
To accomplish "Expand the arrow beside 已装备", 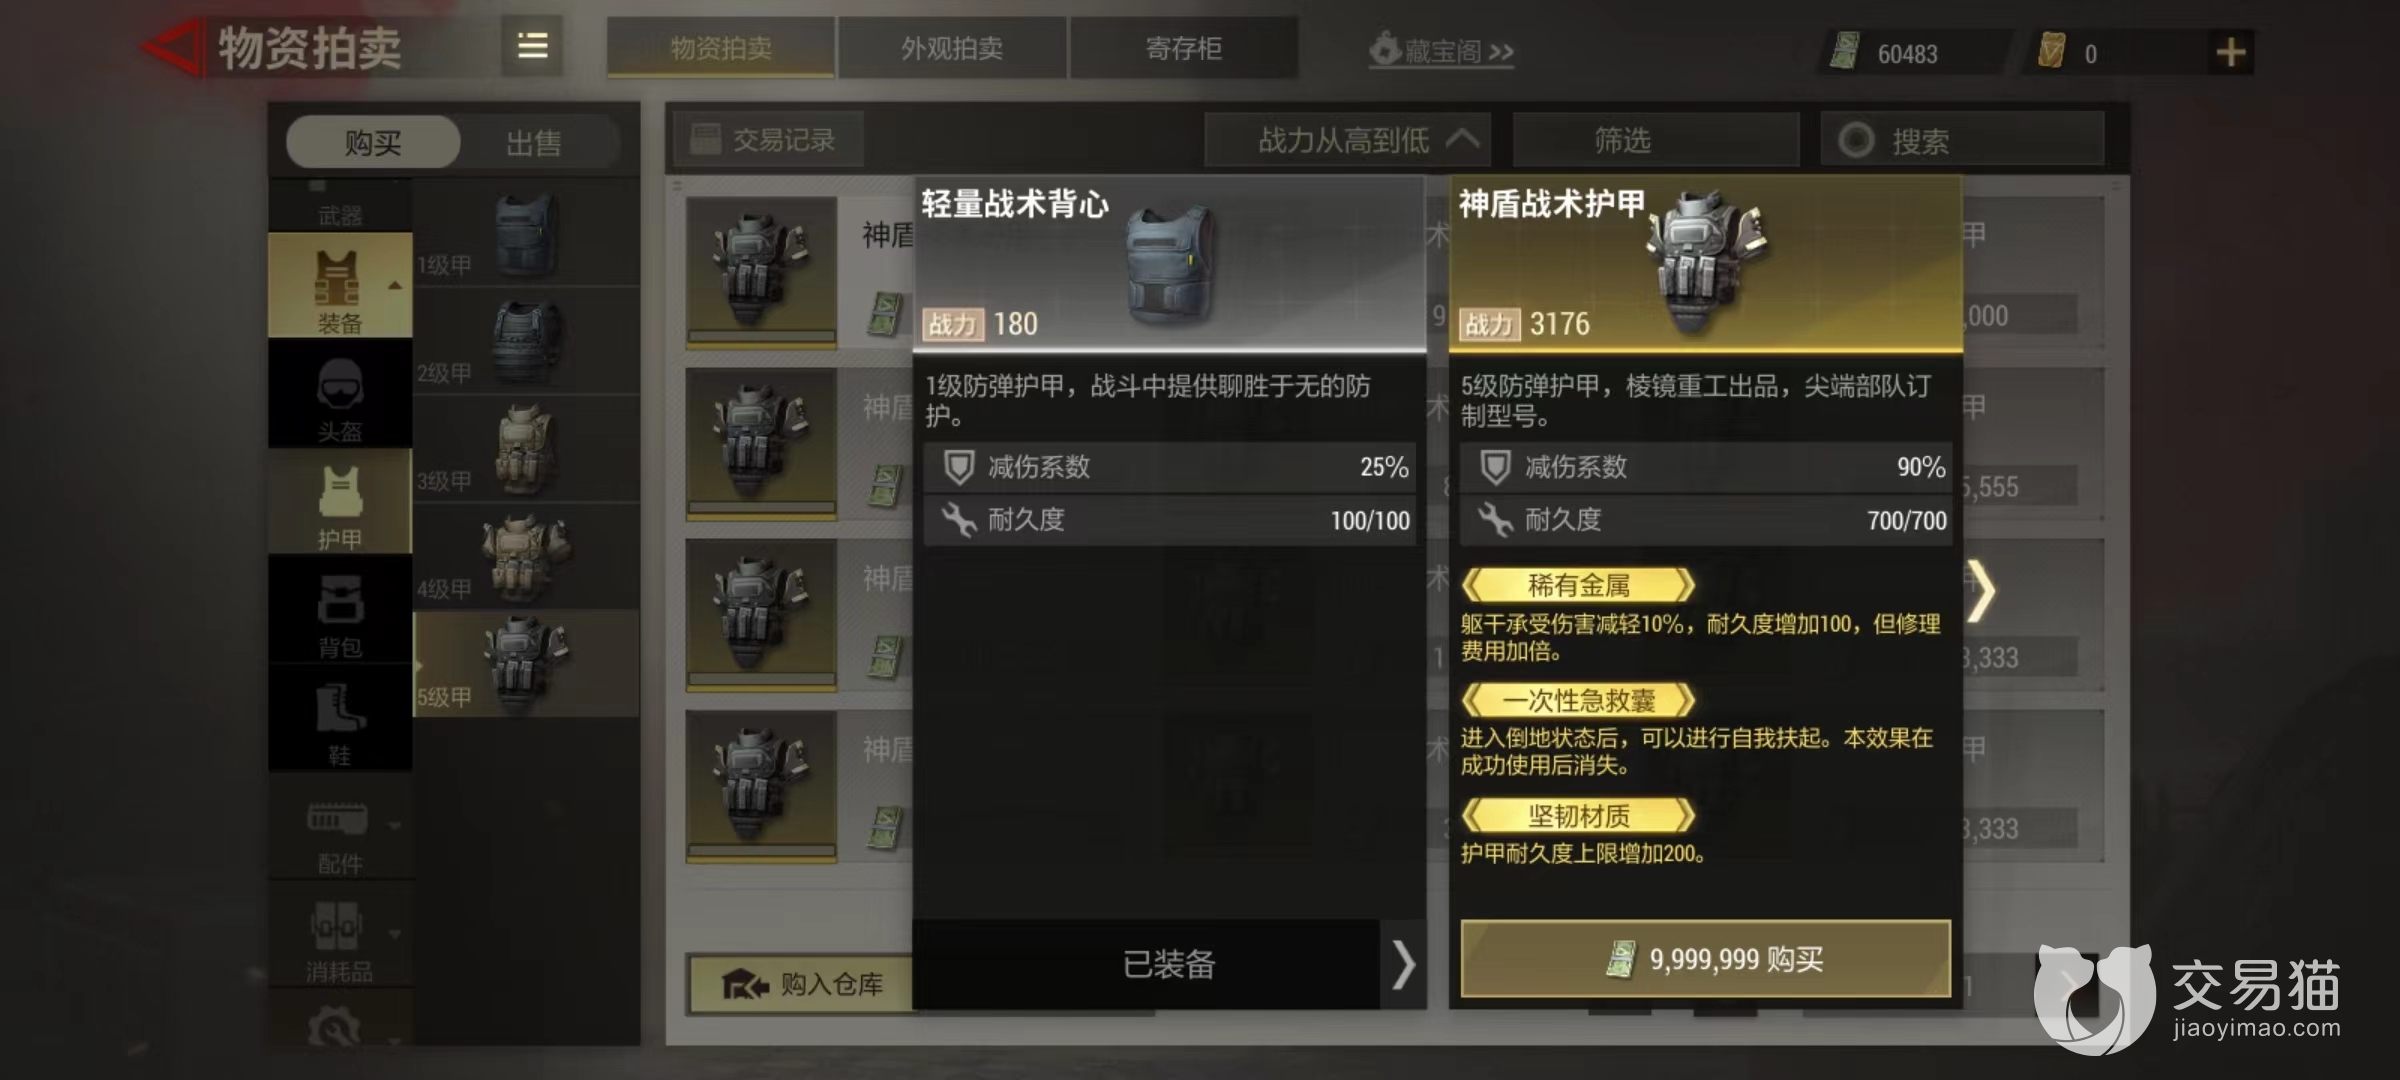I will (1403, 964).
